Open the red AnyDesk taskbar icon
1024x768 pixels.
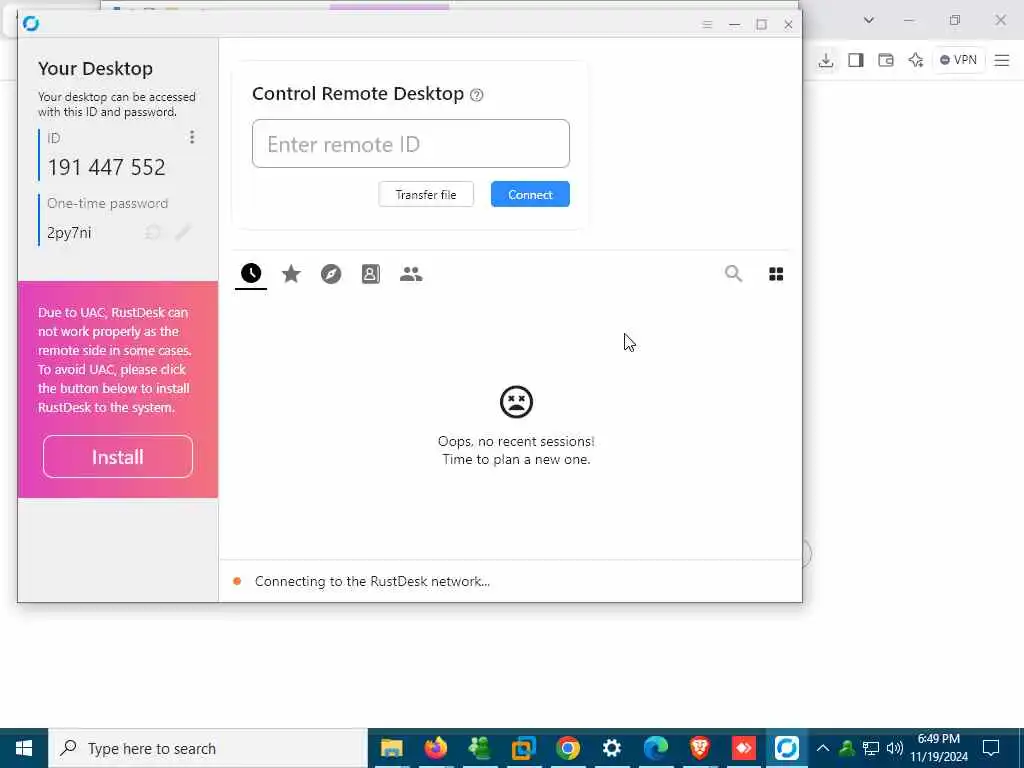743,748
